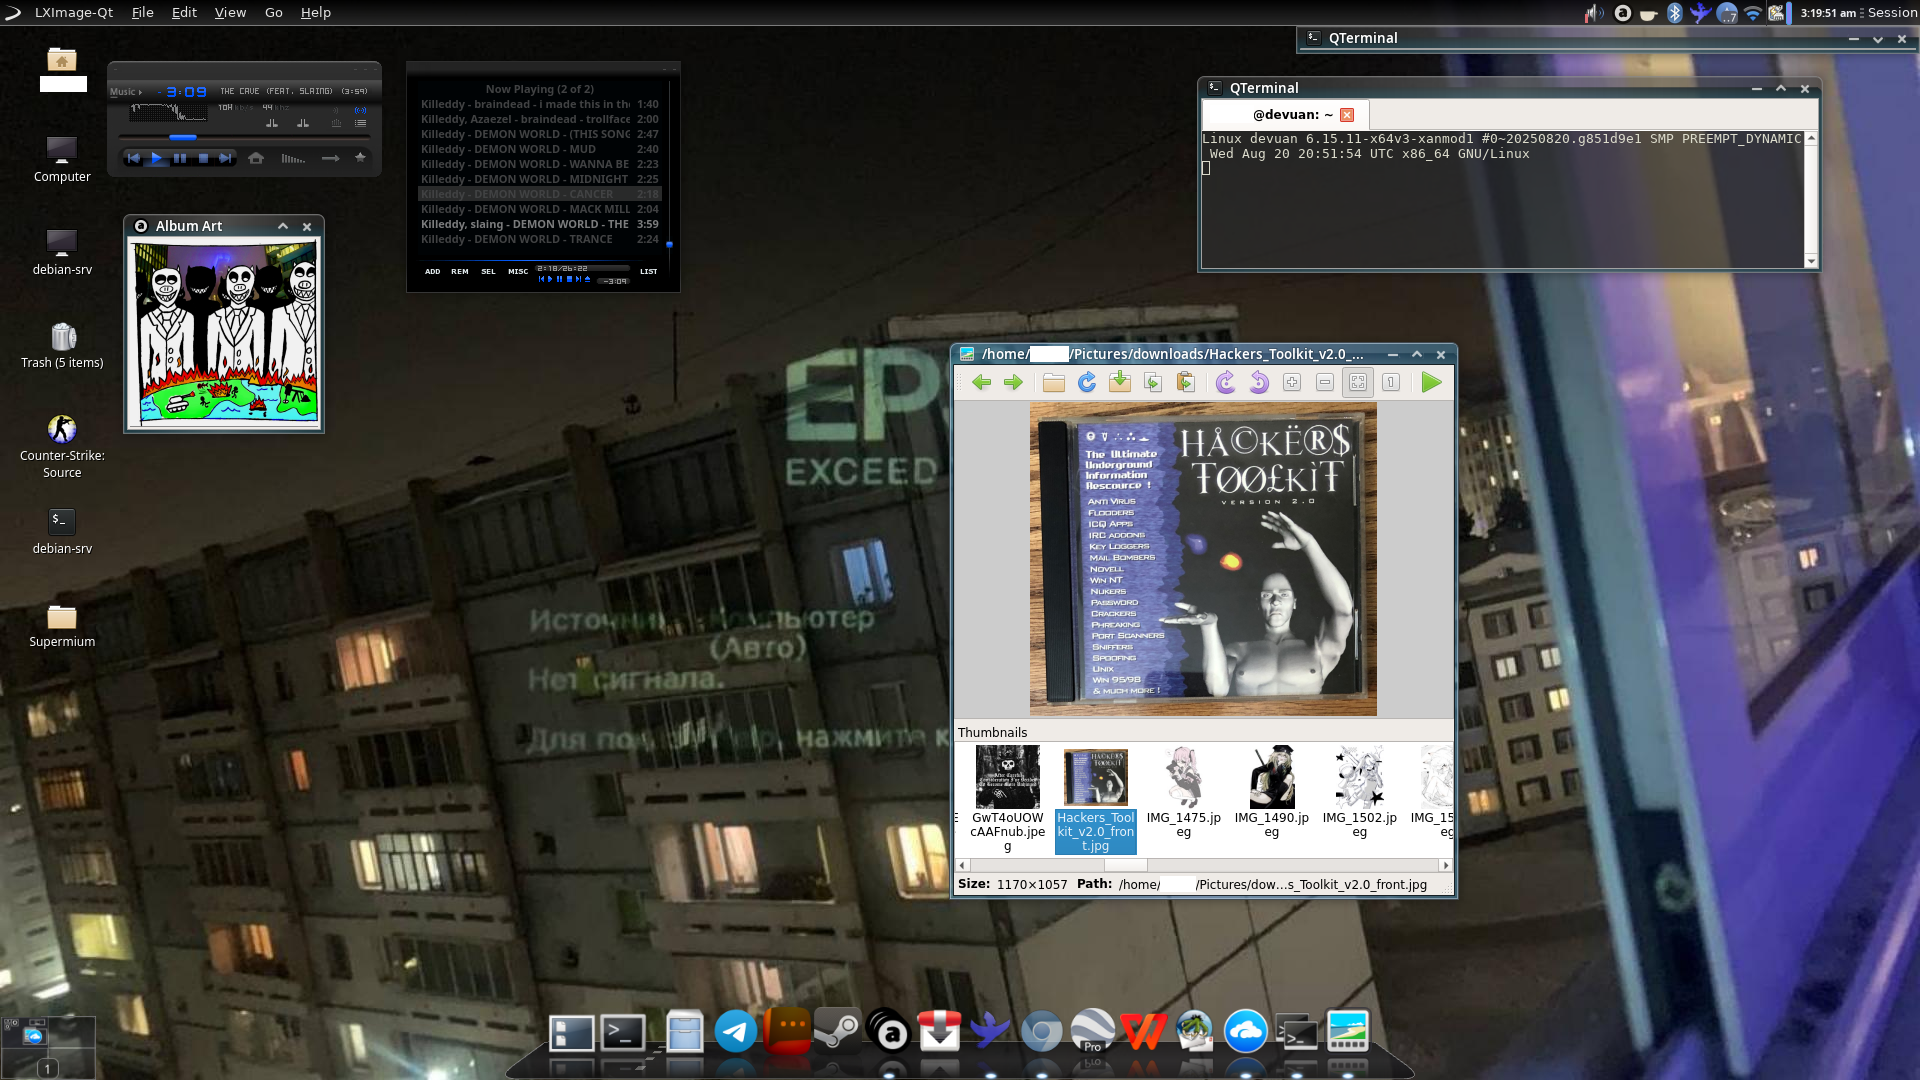The width and height of the screenshot is (1920, 1080).
Task: Zoom in on the image
Action: tap(1292, 382)
